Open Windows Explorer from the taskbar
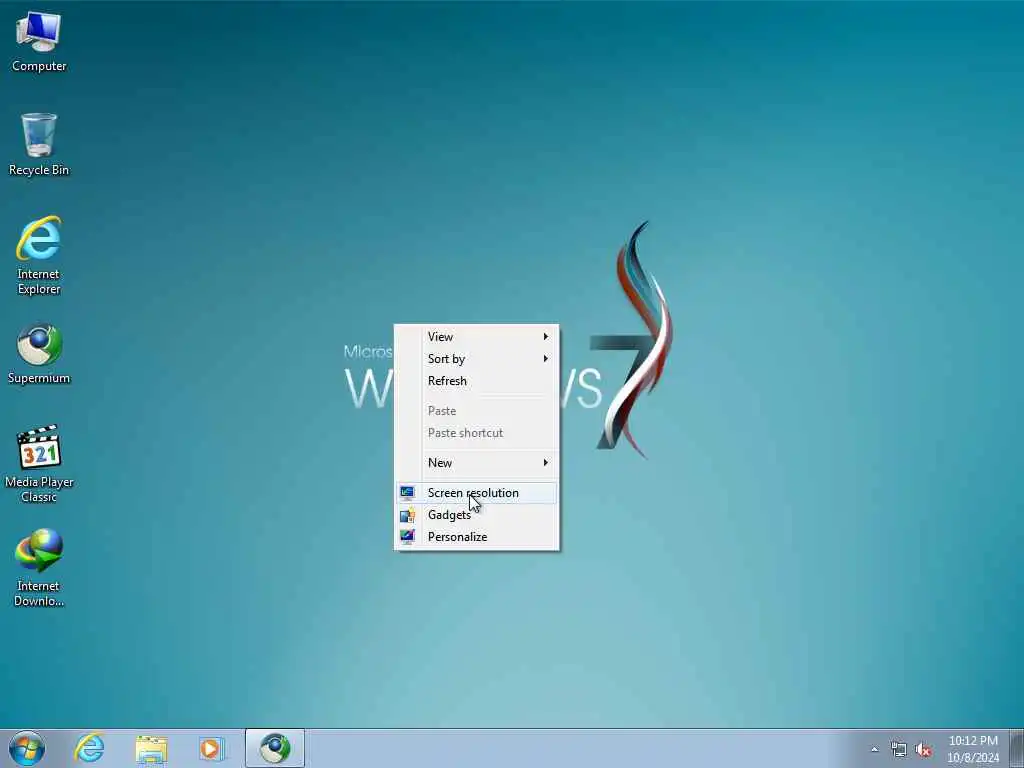This screenshot has height=768, width=1024. pos(152,748)
